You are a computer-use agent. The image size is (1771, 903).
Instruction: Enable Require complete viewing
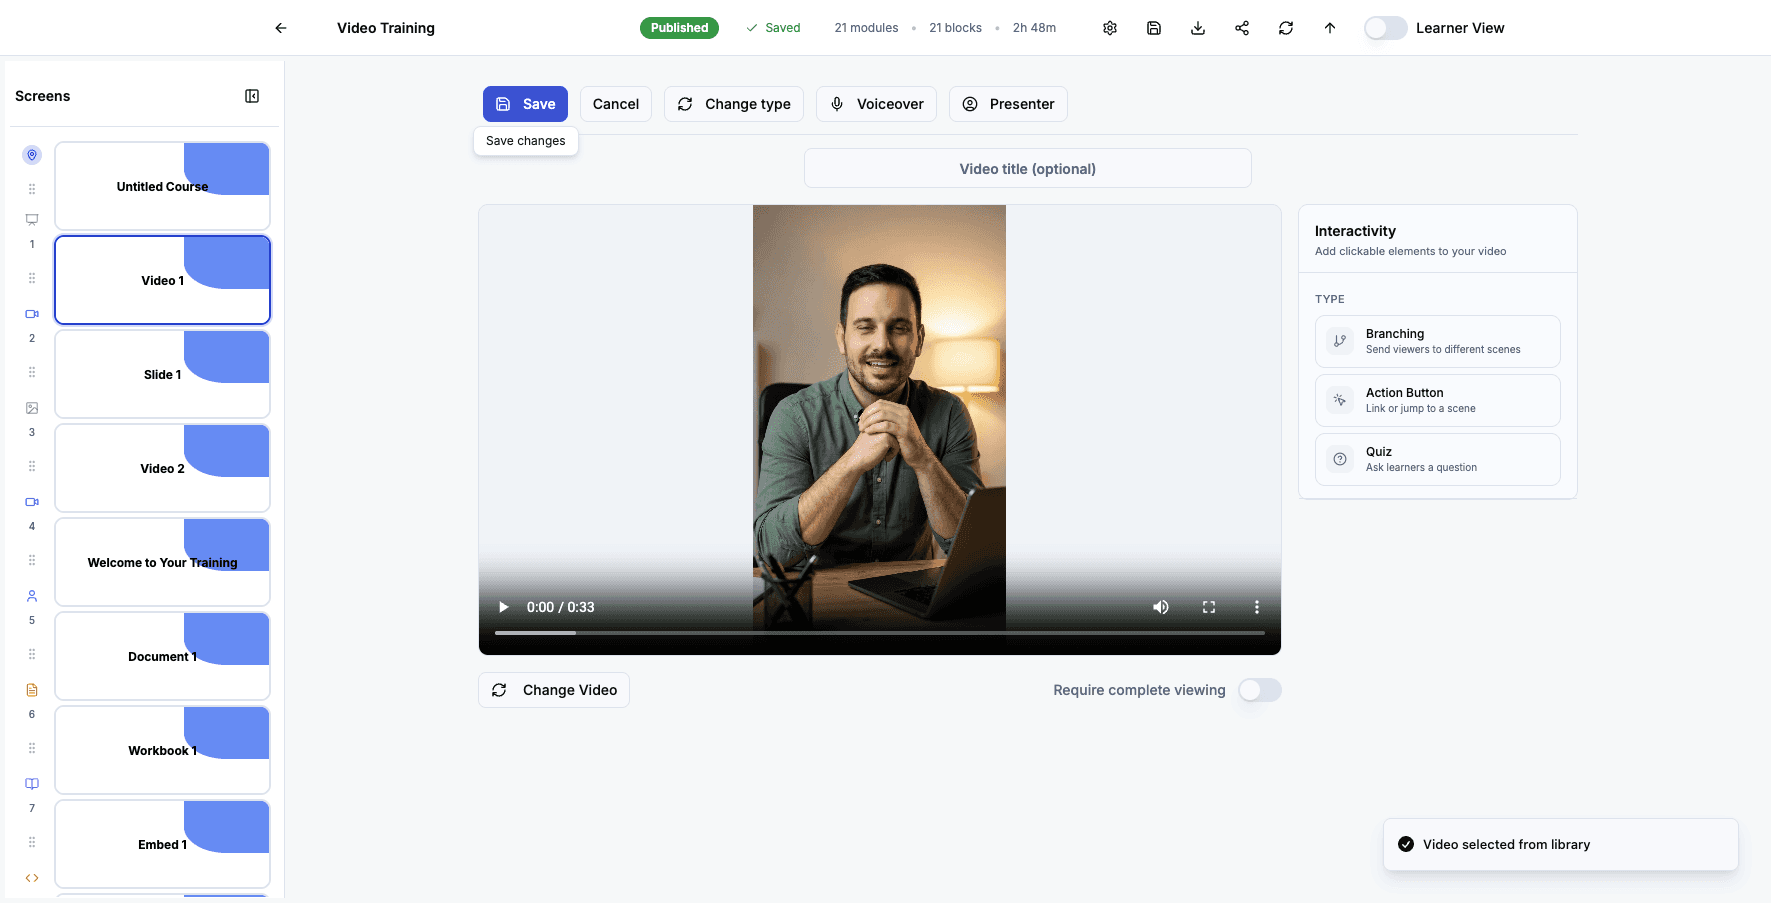click(x=1259, y=690)
